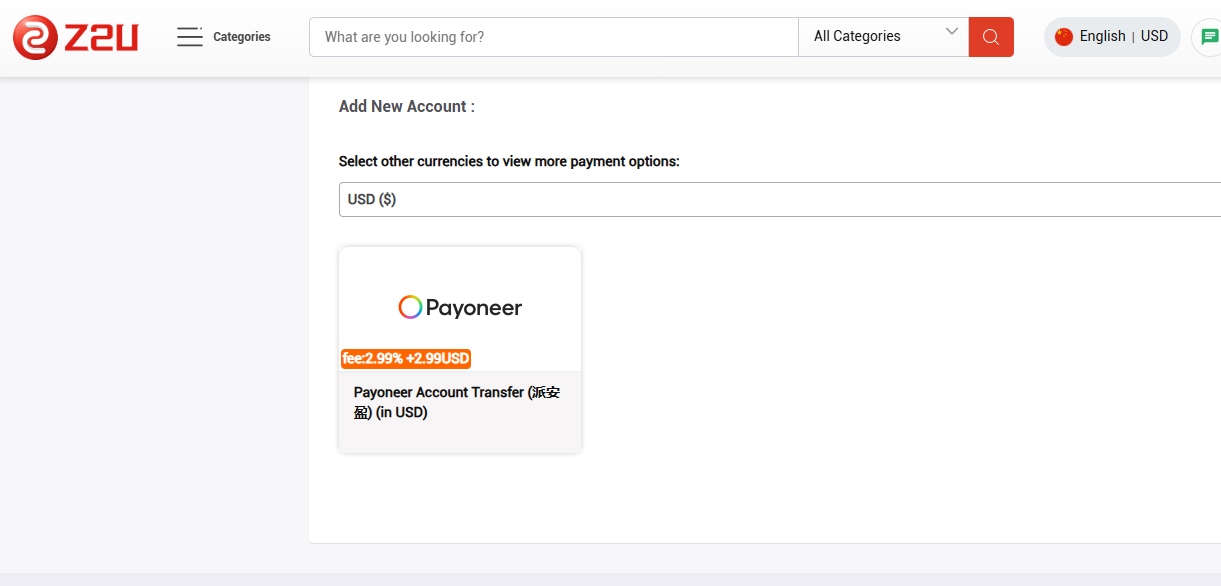Open the green chat message icon
This screenshot has height=586, width=1221.
coord(1209,37)
